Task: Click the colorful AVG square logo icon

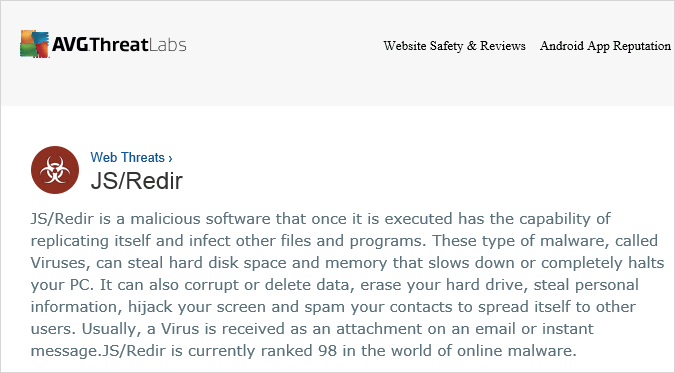Action: 34,44
